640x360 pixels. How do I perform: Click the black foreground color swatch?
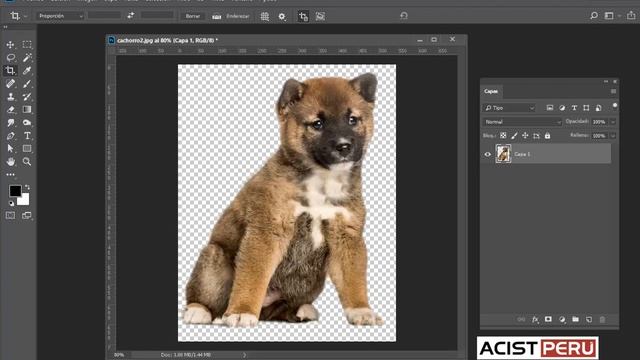15,191
